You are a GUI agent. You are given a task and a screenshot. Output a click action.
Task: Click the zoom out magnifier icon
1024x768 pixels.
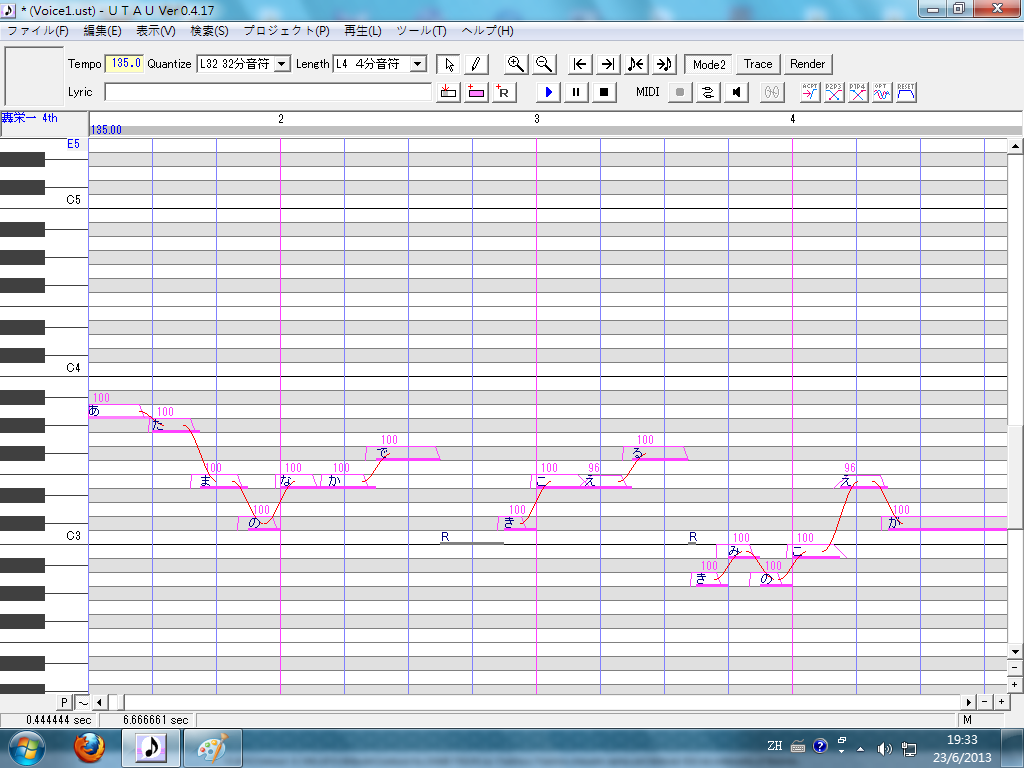[544, 64]
